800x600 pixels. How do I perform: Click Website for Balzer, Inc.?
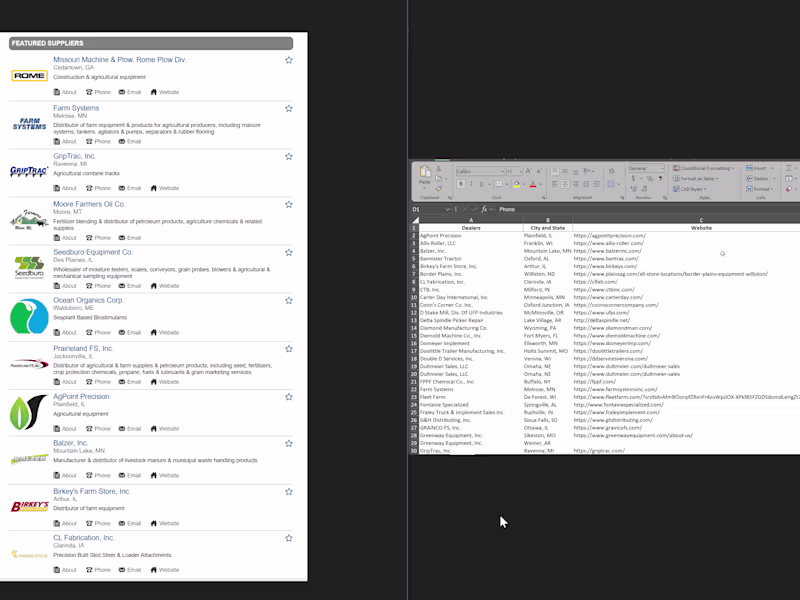click(x=165, y=476)
